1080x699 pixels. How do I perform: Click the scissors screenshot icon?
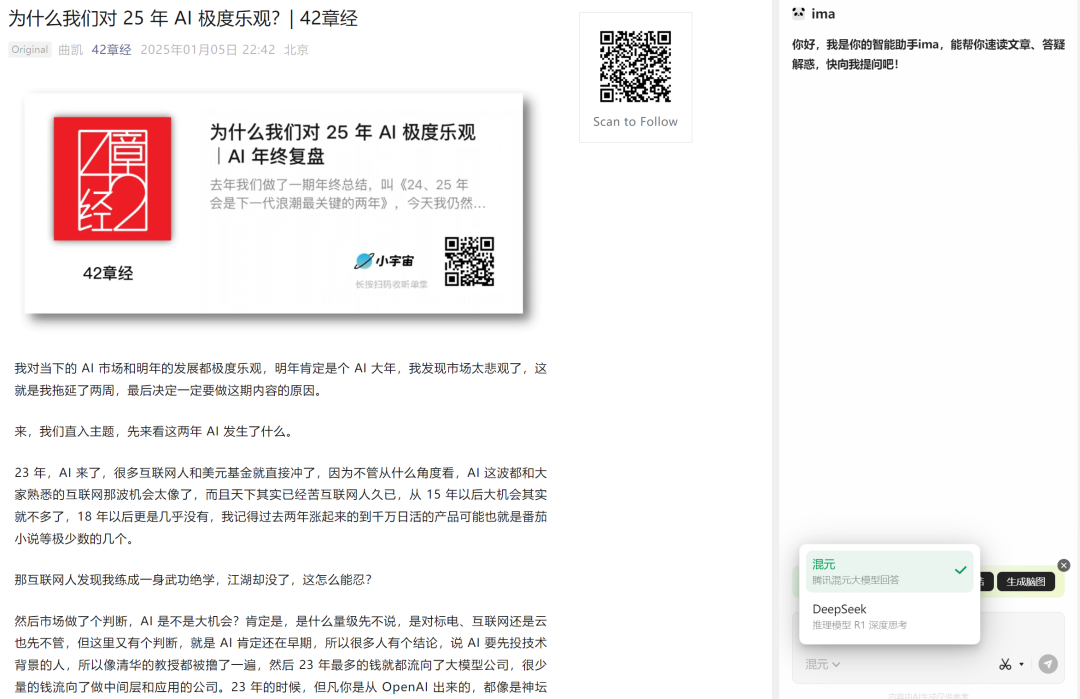click(x=1005, y=664)
